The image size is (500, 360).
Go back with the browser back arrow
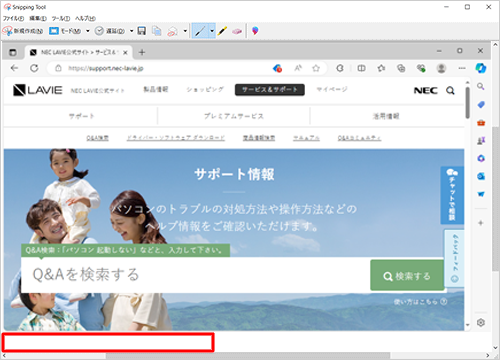pyautogui.click(x=14, y=68)
